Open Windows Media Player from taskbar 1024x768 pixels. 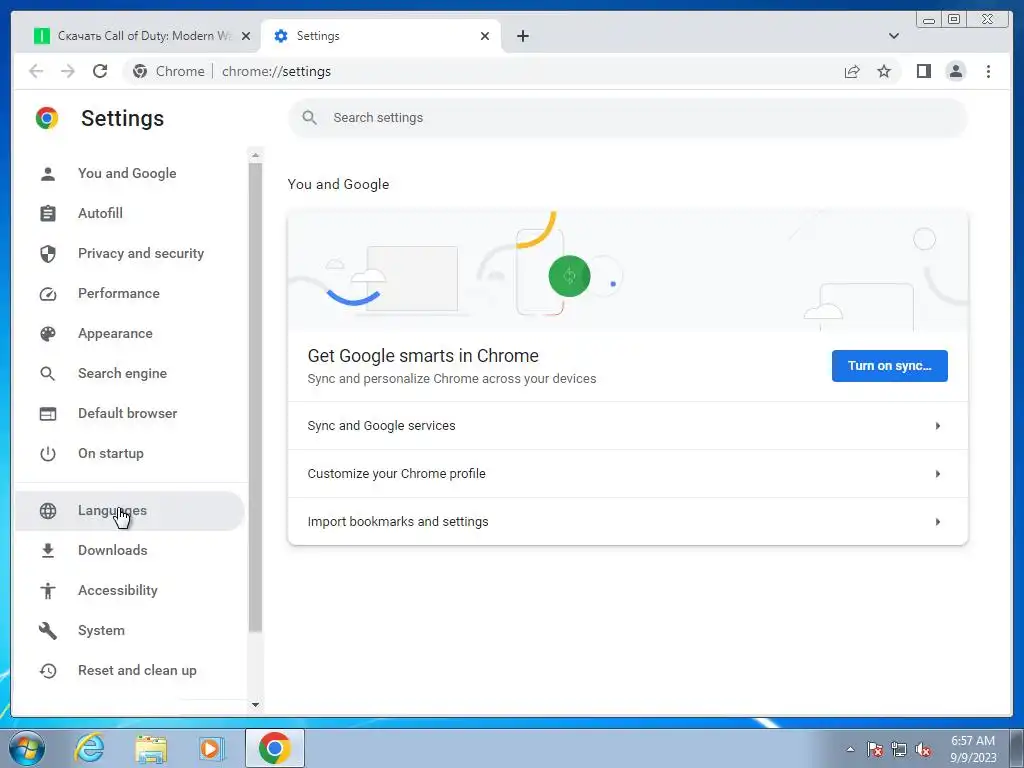coord(211,748)
